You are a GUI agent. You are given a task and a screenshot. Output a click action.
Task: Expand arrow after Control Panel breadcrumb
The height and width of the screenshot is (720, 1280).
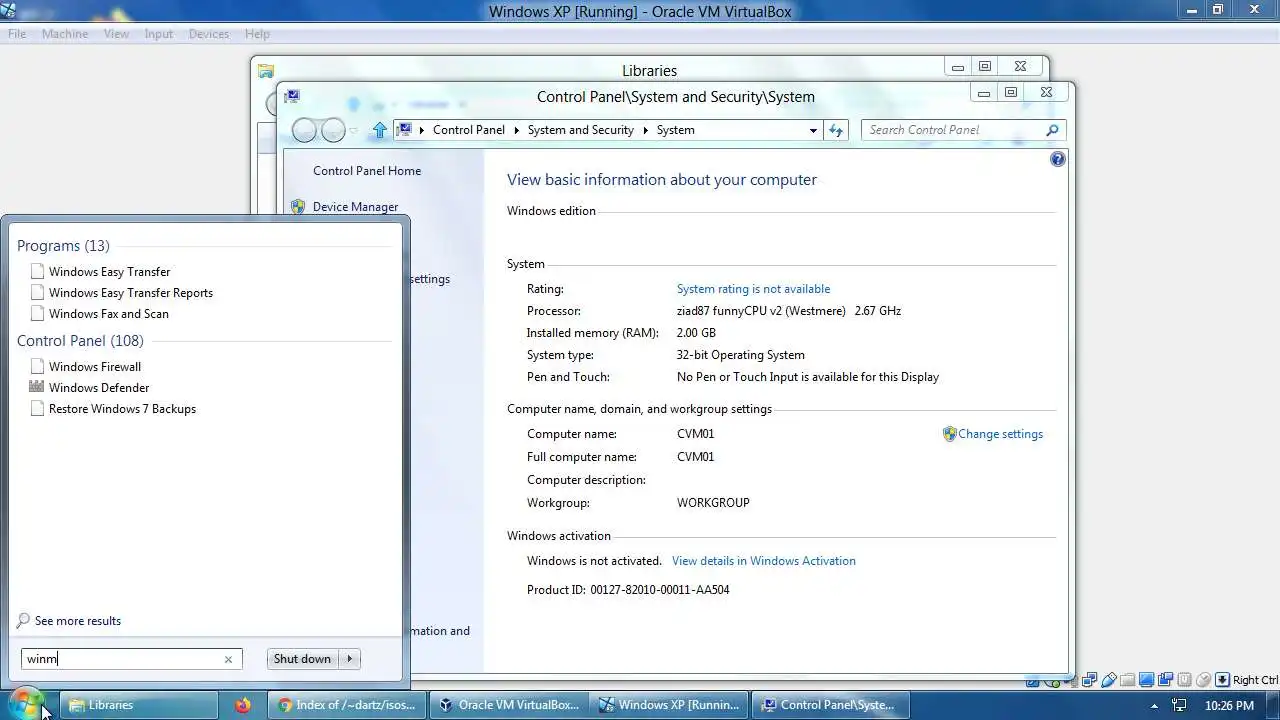pyautogui.click(x=517, y=130)
